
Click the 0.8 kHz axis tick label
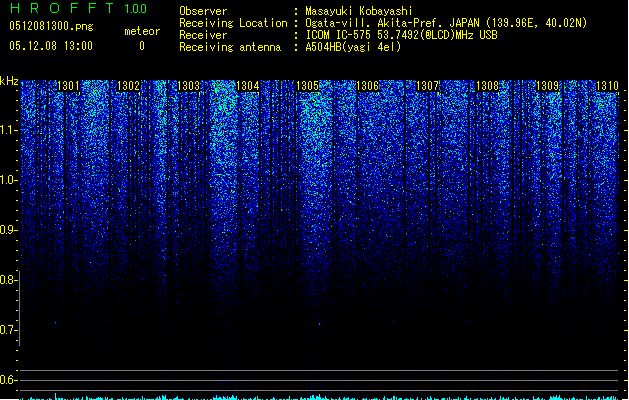(8, 280)
